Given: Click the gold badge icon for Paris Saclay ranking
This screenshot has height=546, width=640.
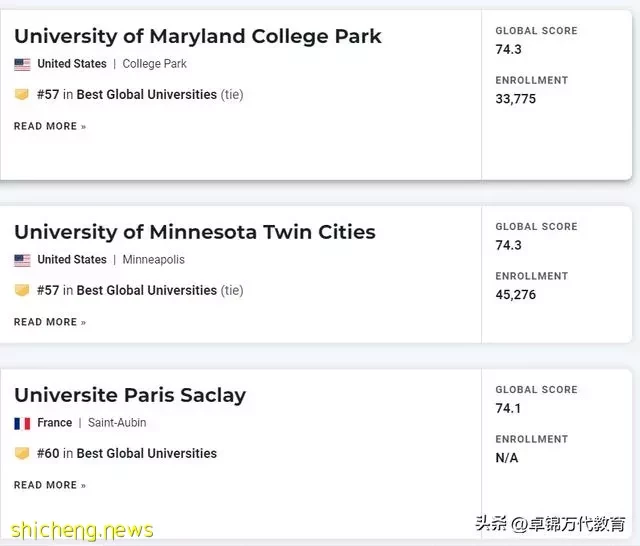Looking at the screenshot, I should 22,453.
